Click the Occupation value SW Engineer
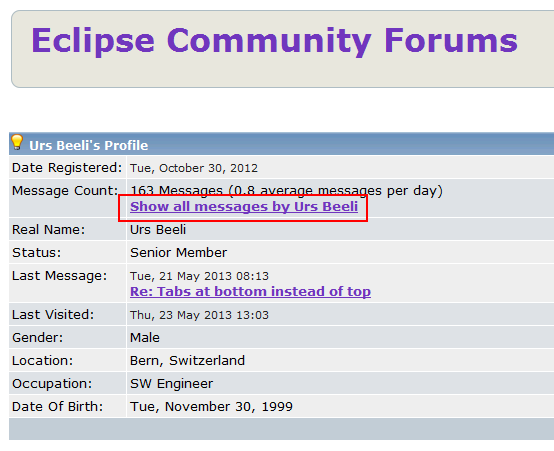Viewport: 554px width, 451px height. pos(172,384)
